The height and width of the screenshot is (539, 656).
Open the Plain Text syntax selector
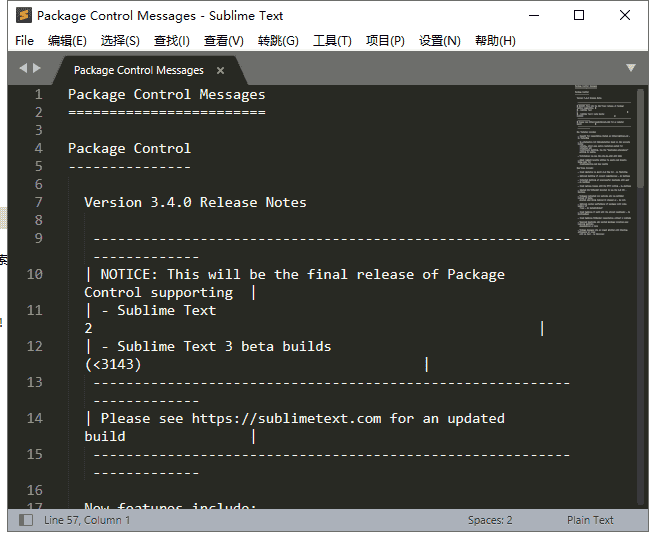(x=590, y=520)
